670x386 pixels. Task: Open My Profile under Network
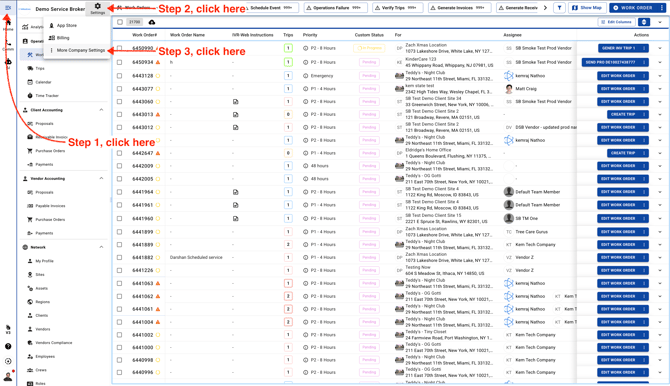coord(44,261)
